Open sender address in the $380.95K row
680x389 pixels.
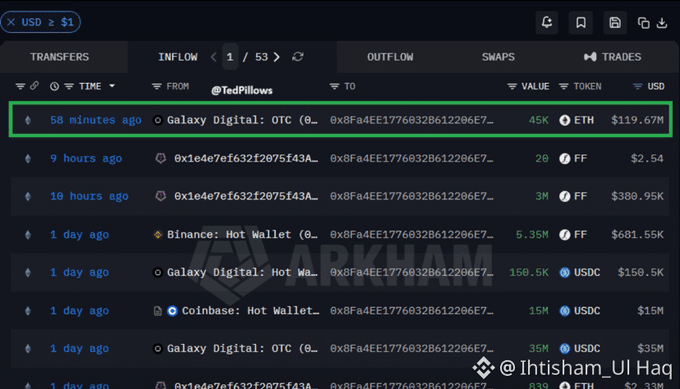(x=246, y=196)
